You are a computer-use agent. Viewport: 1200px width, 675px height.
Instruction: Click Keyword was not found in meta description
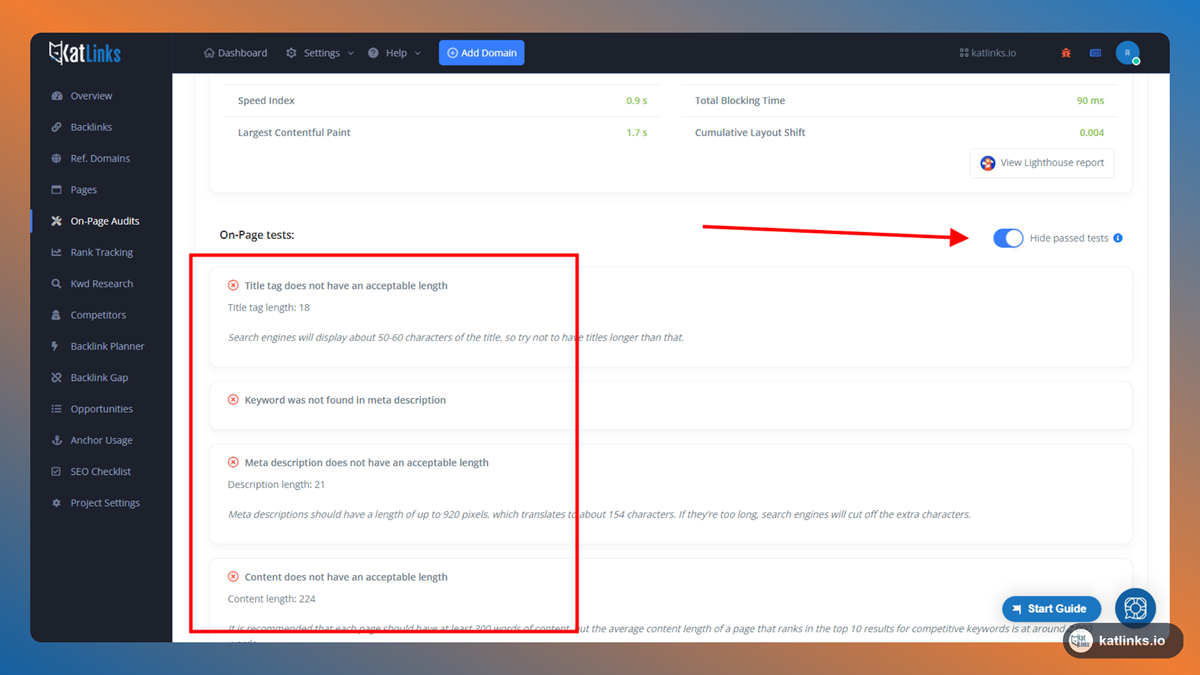tap(345, 400)
